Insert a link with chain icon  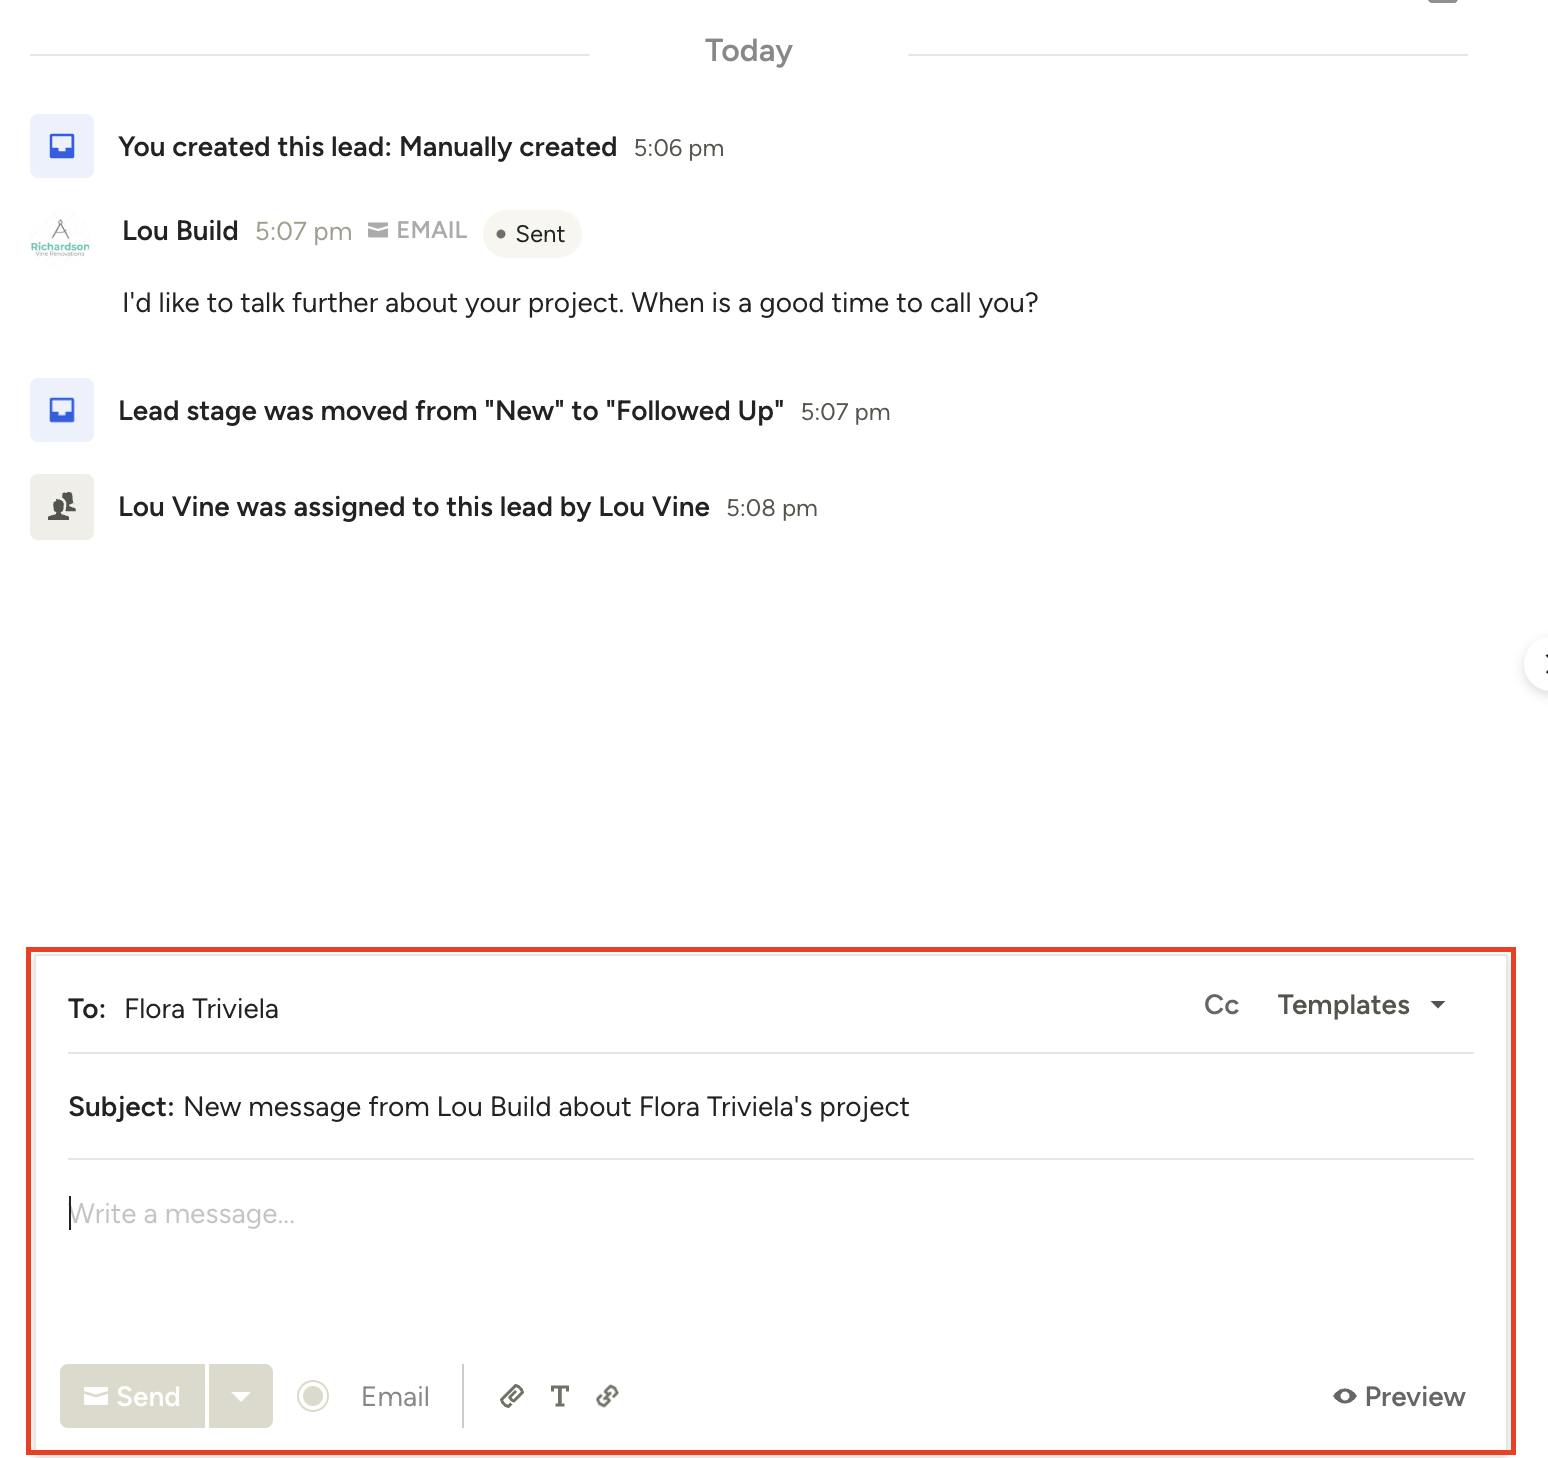pyautogui.click(x=607, y=1396)
